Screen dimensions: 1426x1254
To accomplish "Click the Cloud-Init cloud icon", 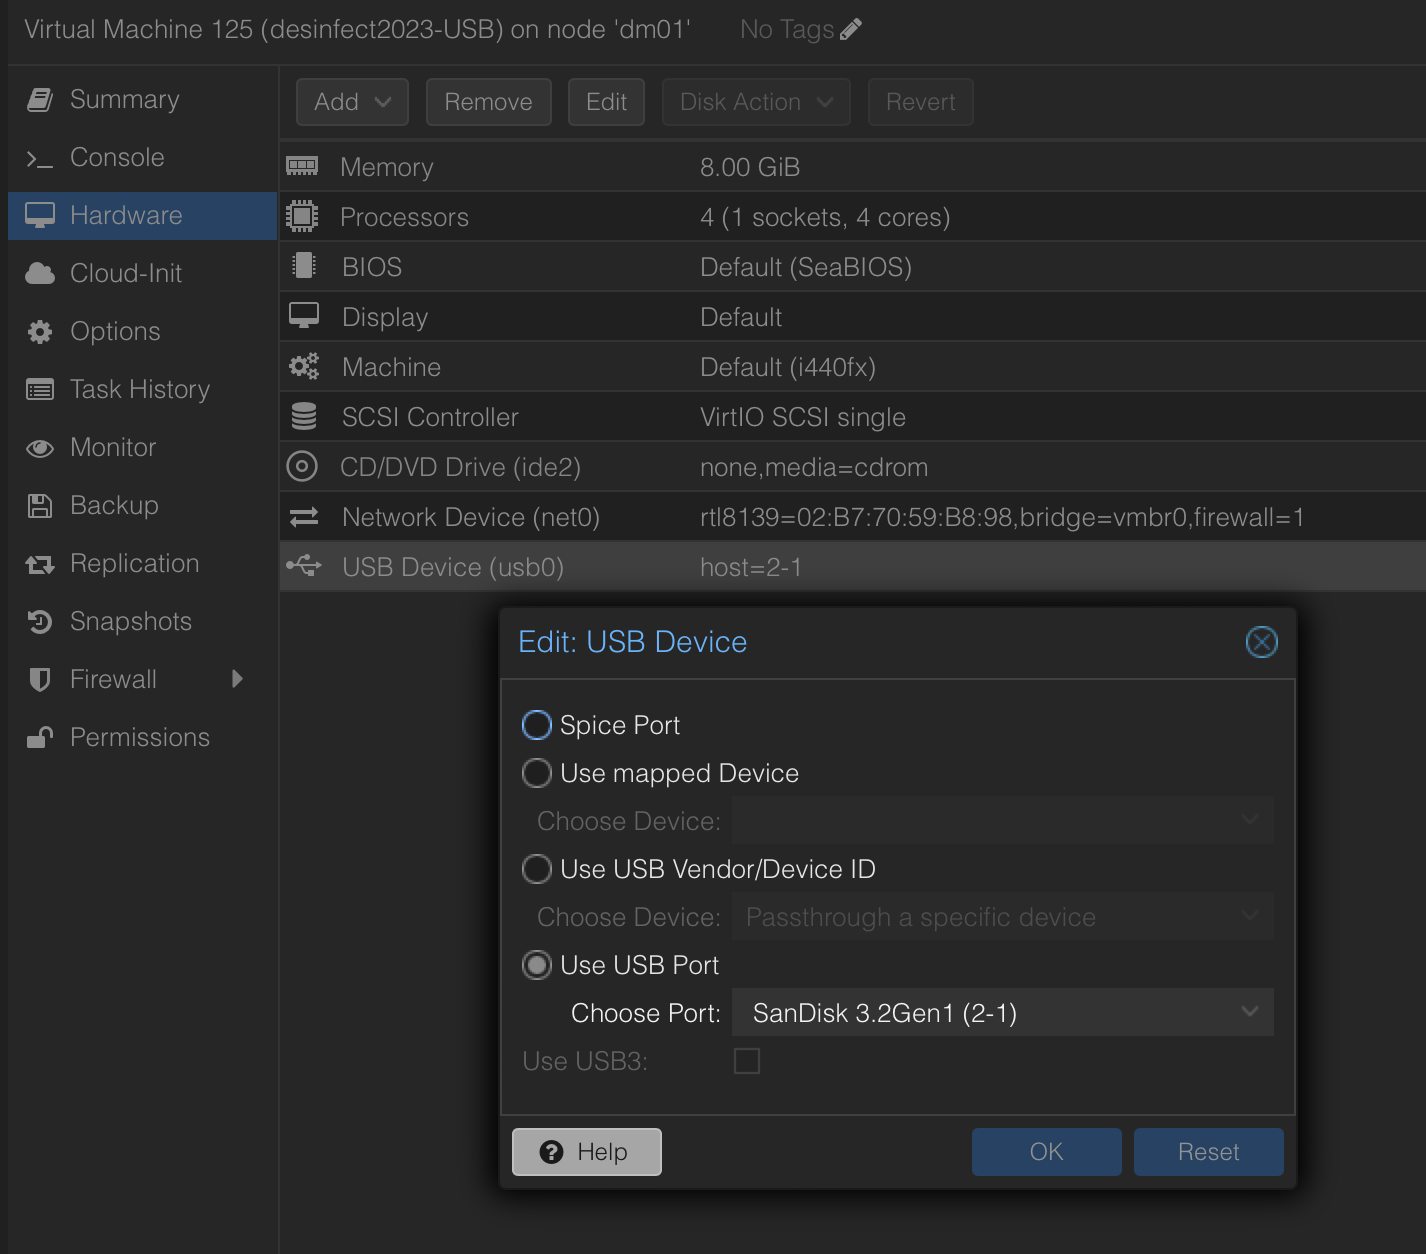I will click(40, 274).
